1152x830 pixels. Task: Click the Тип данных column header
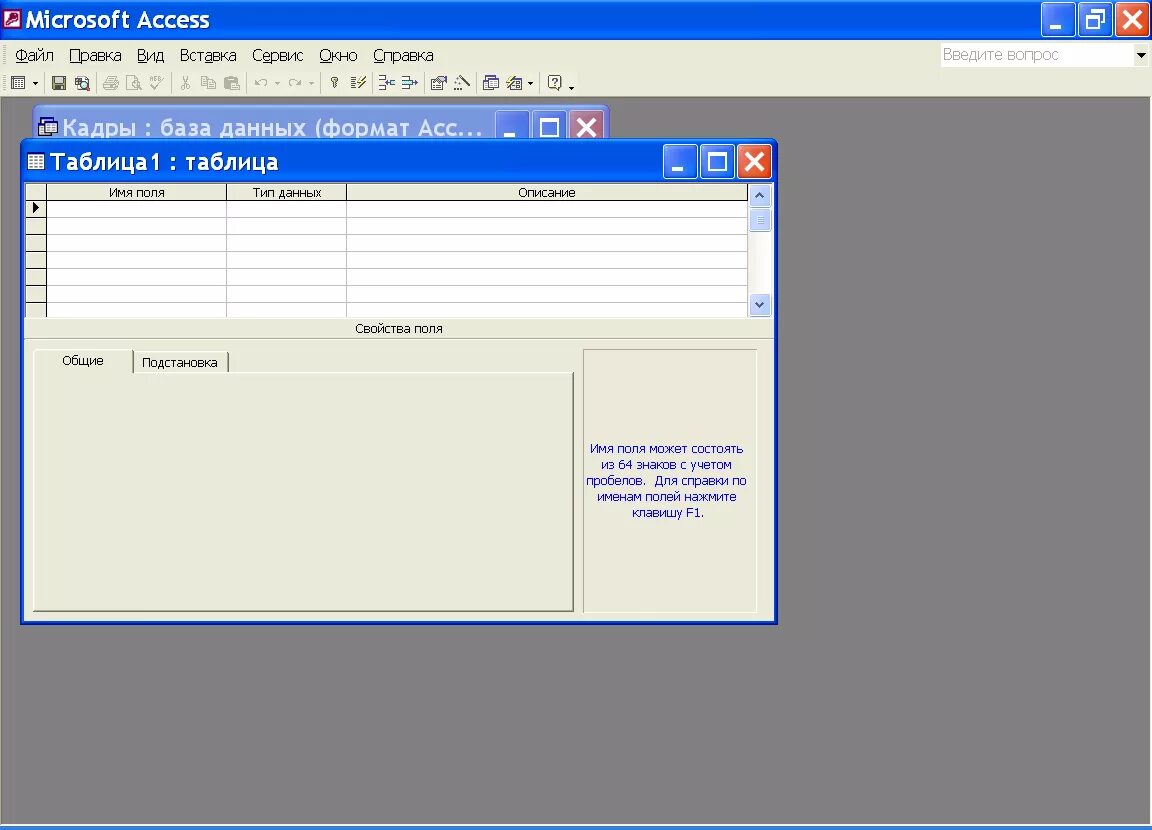(287, 192)
